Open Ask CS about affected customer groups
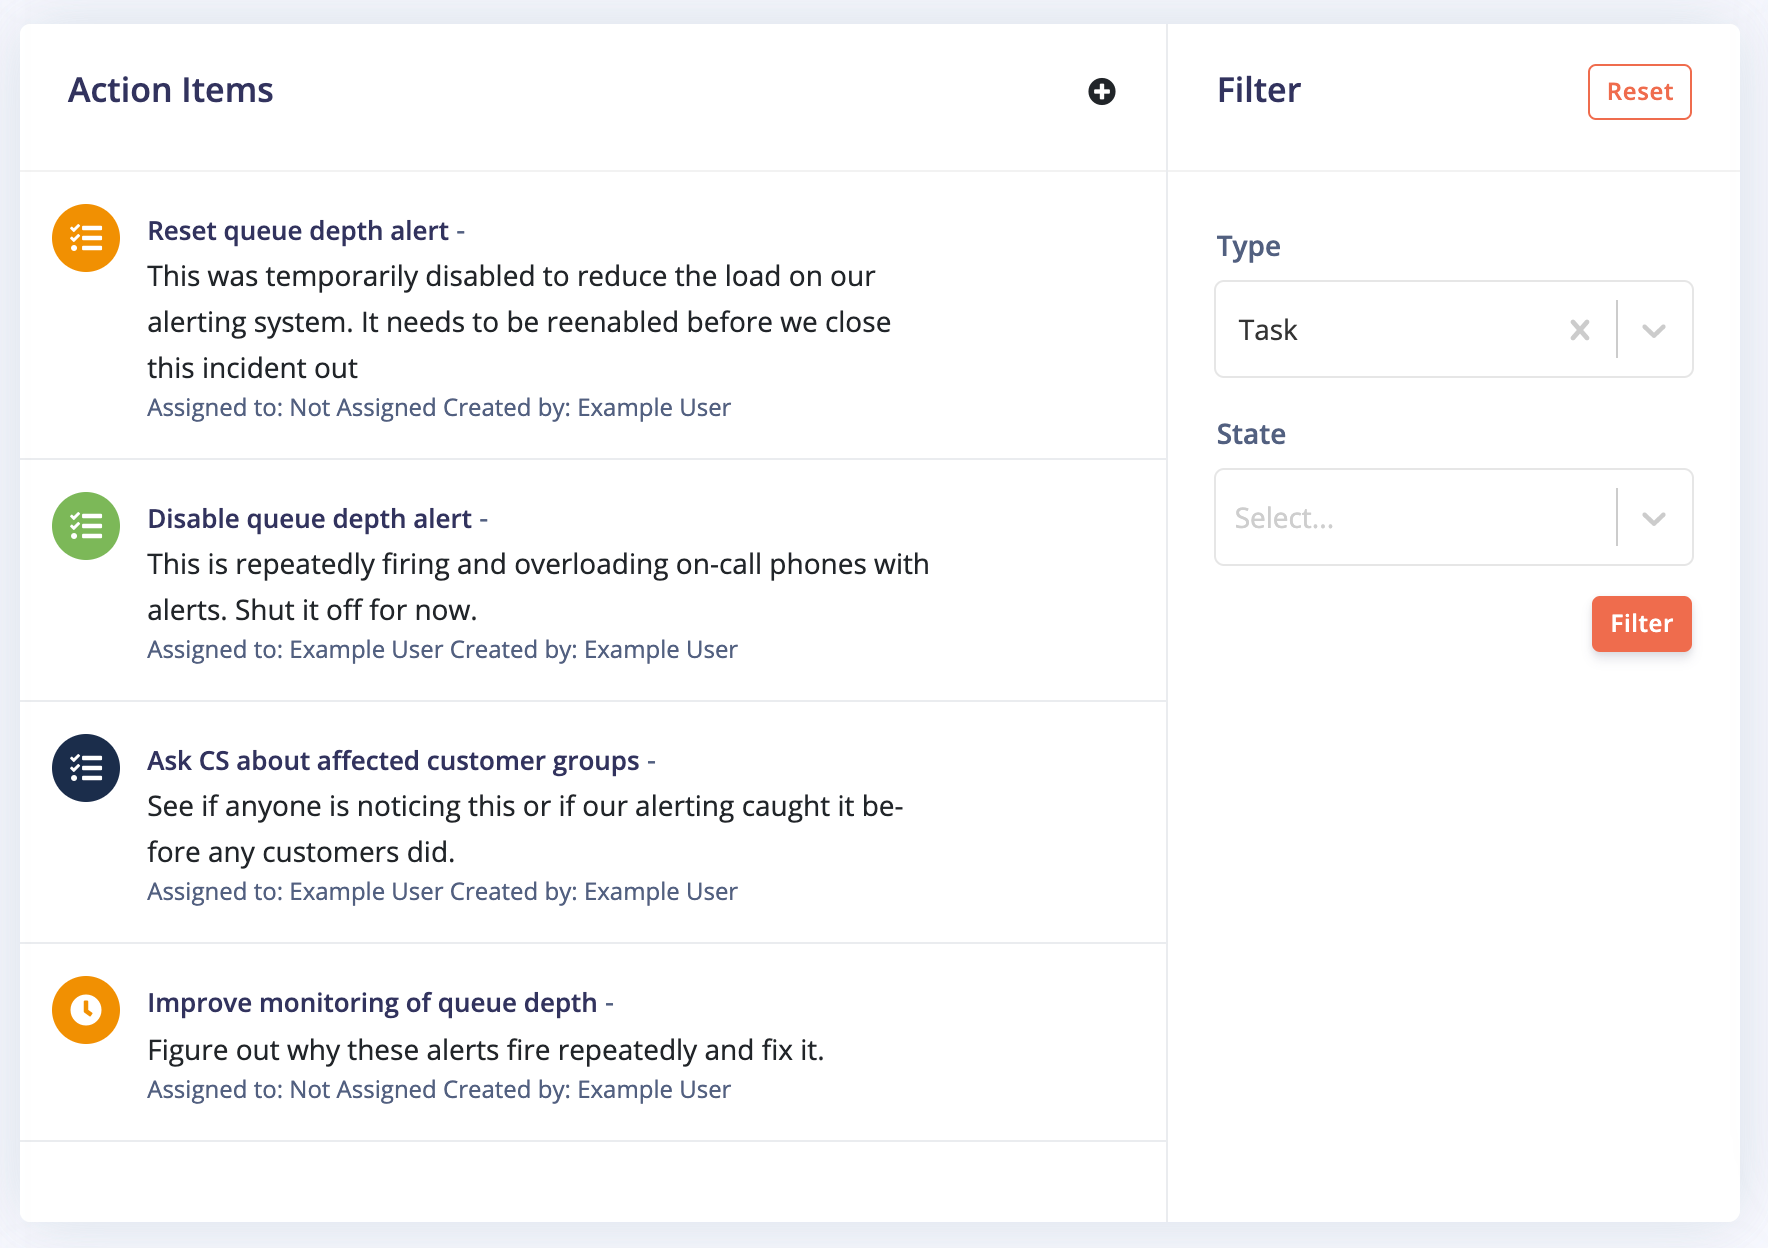 click(393, 761)
